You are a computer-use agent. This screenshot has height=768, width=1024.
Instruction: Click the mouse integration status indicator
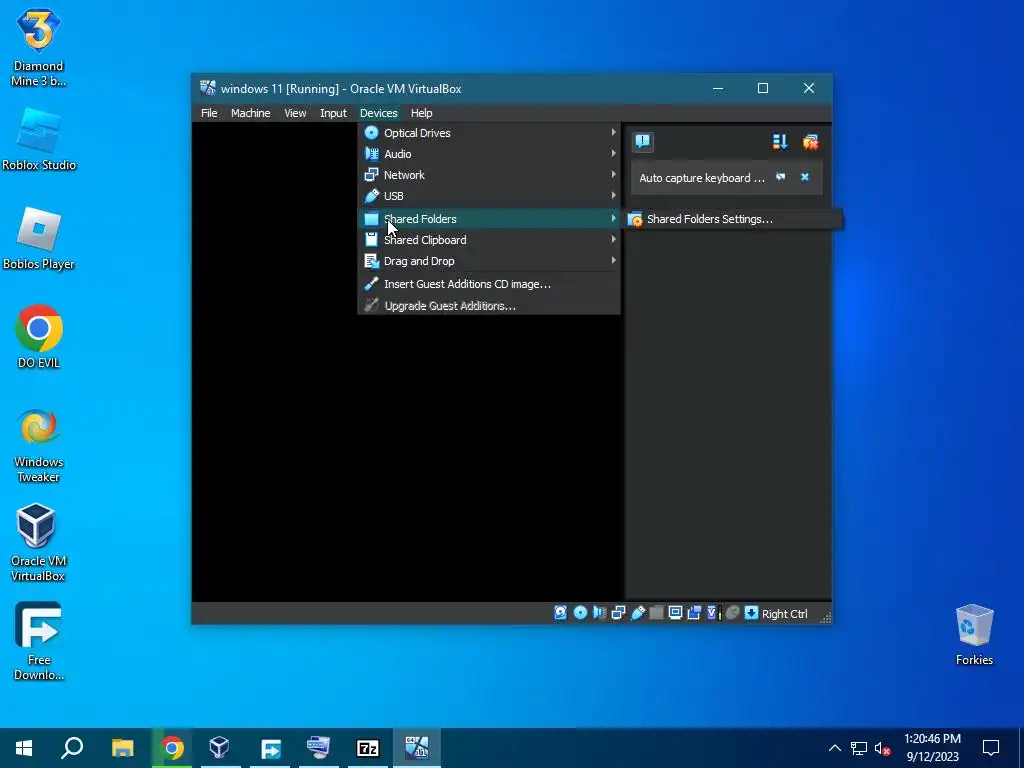tap(732, 613)
